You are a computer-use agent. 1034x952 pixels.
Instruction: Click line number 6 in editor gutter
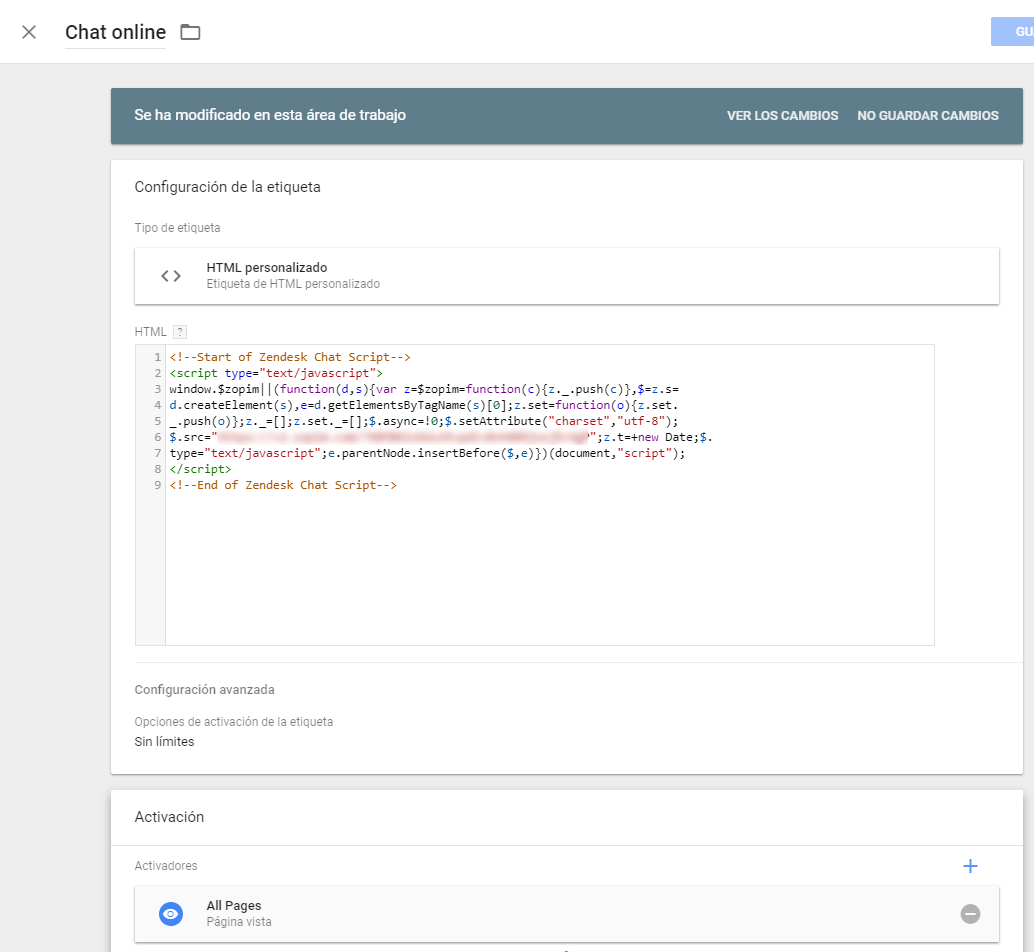[x=158, y=437]
